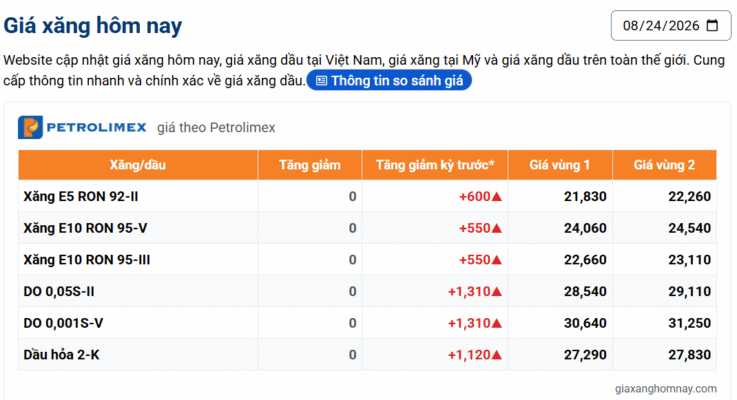Click Tăng giảm column header
This screenshot has height=400, width=737.
[310, 165]
